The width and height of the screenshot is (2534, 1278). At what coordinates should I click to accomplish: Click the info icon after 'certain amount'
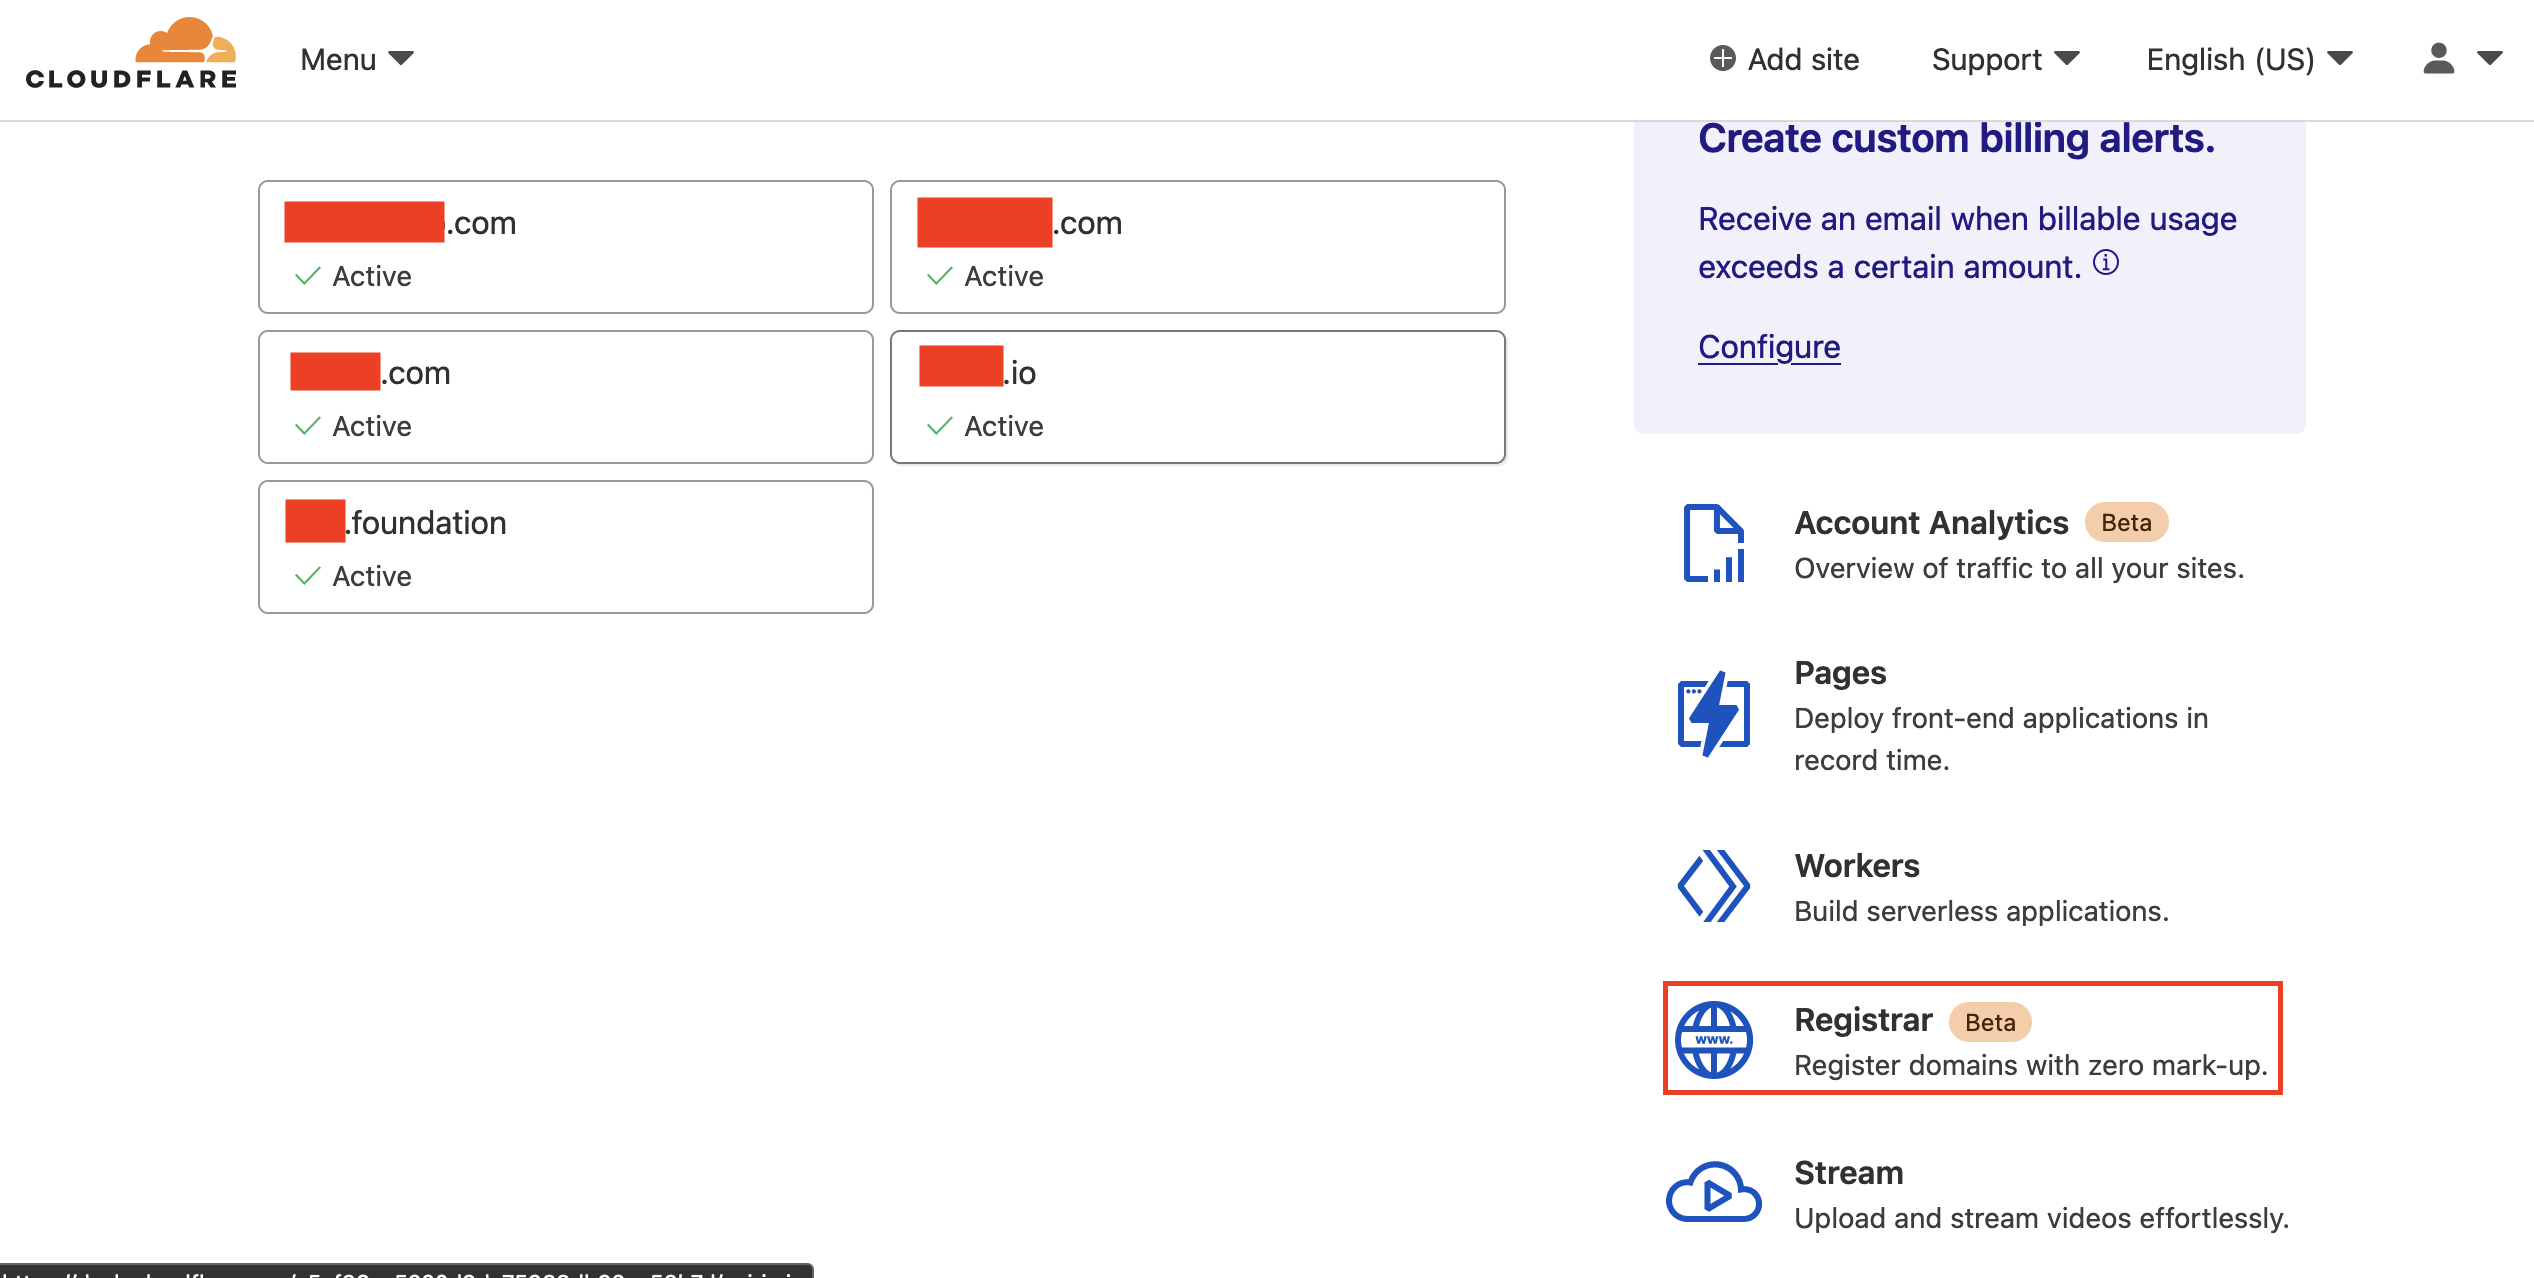[2106, 263]
